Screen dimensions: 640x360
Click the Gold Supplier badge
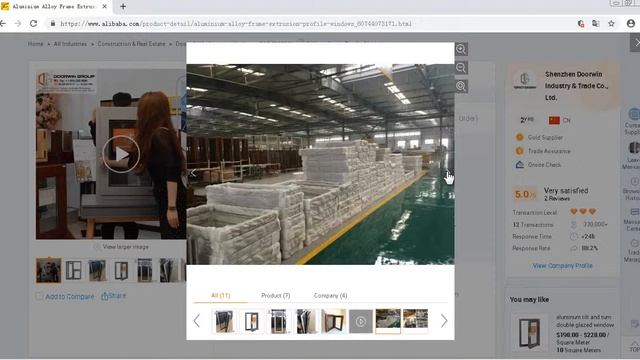(x=545, y=137)
